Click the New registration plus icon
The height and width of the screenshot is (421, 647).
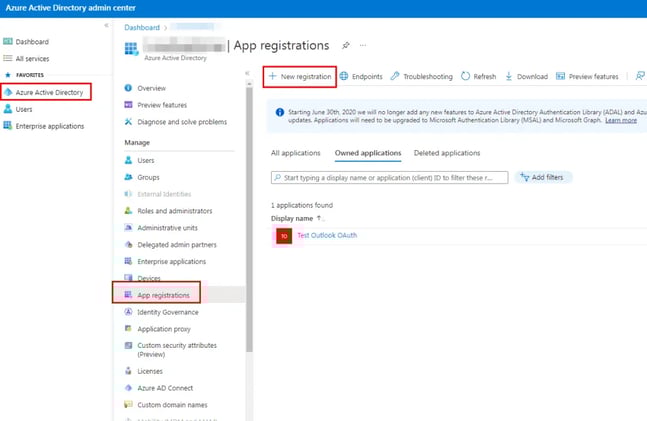272,76
